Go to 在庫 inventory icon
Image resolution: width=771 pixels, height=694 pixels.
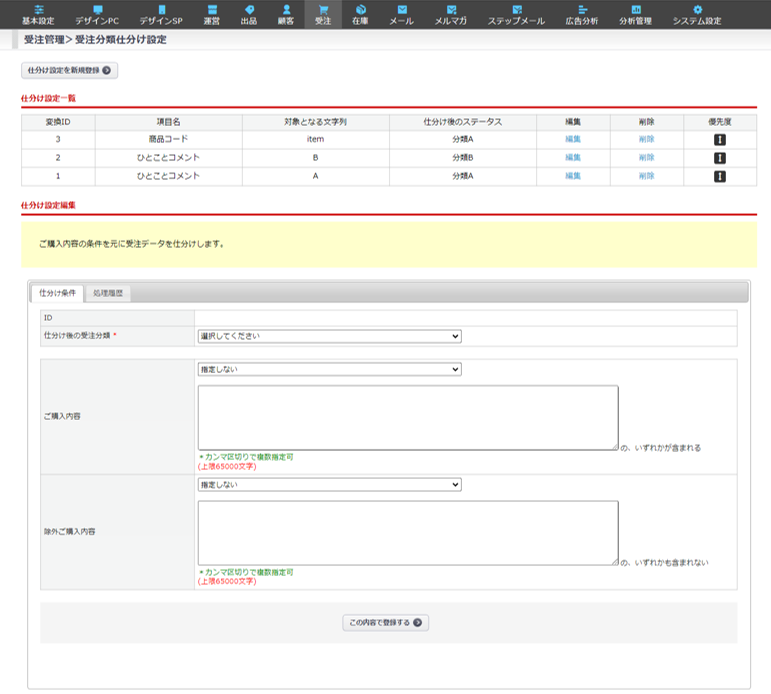pyautogui.click(x=360, y=9)
